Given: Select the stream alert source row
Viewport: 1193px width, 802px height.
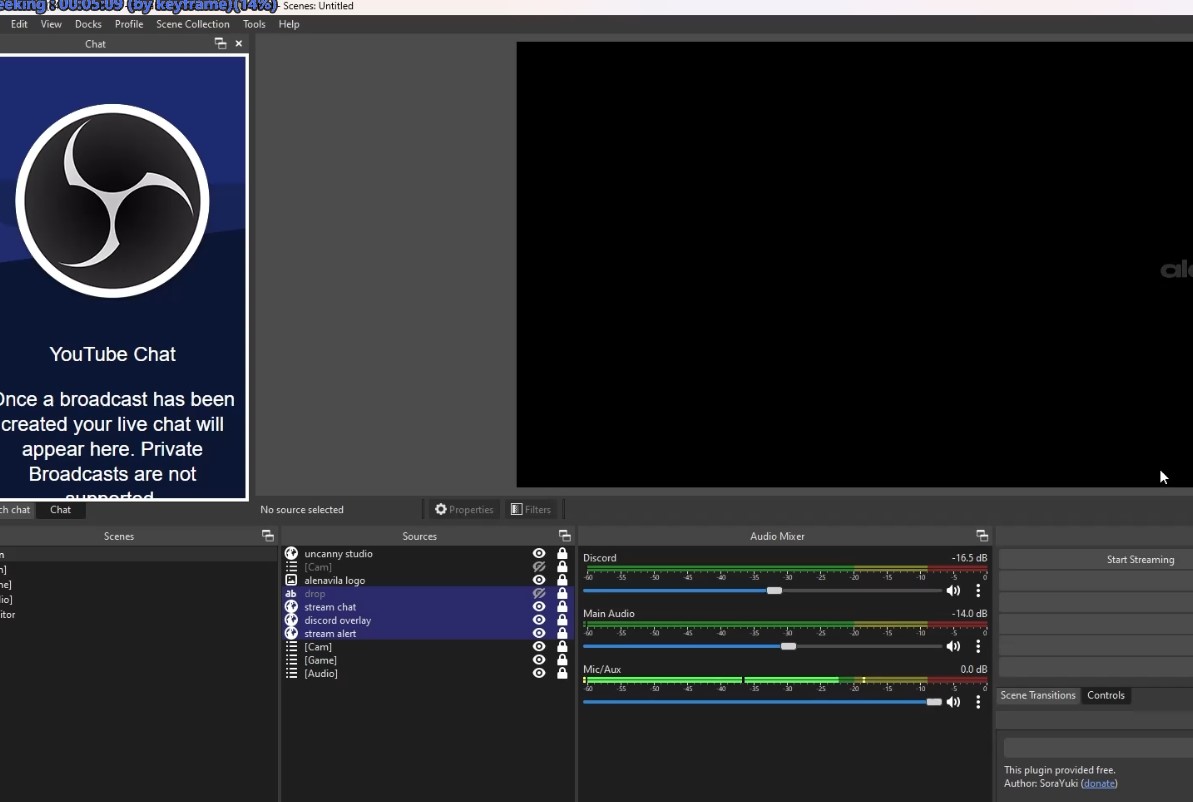Looking at the screenshot, I should 400,634.
